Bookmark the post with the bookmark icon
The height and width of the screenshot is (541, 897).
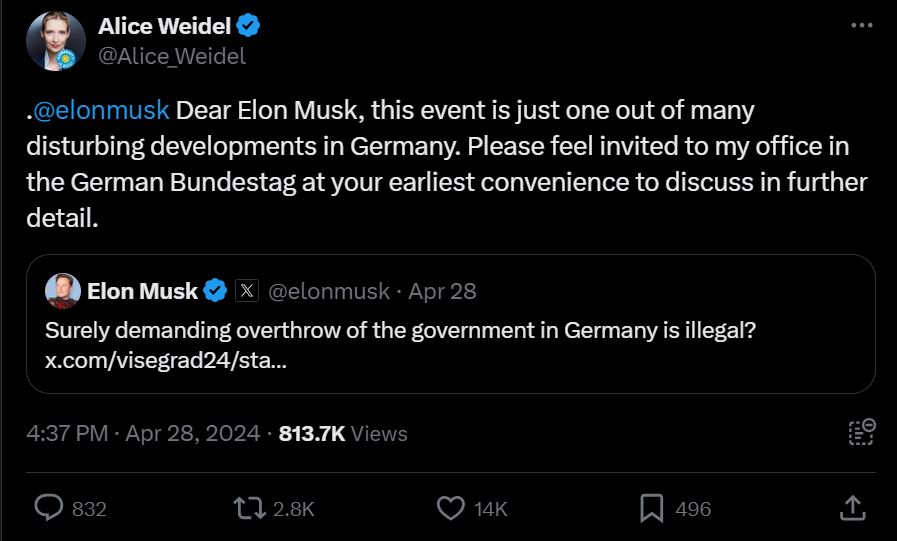click(652, 508)
